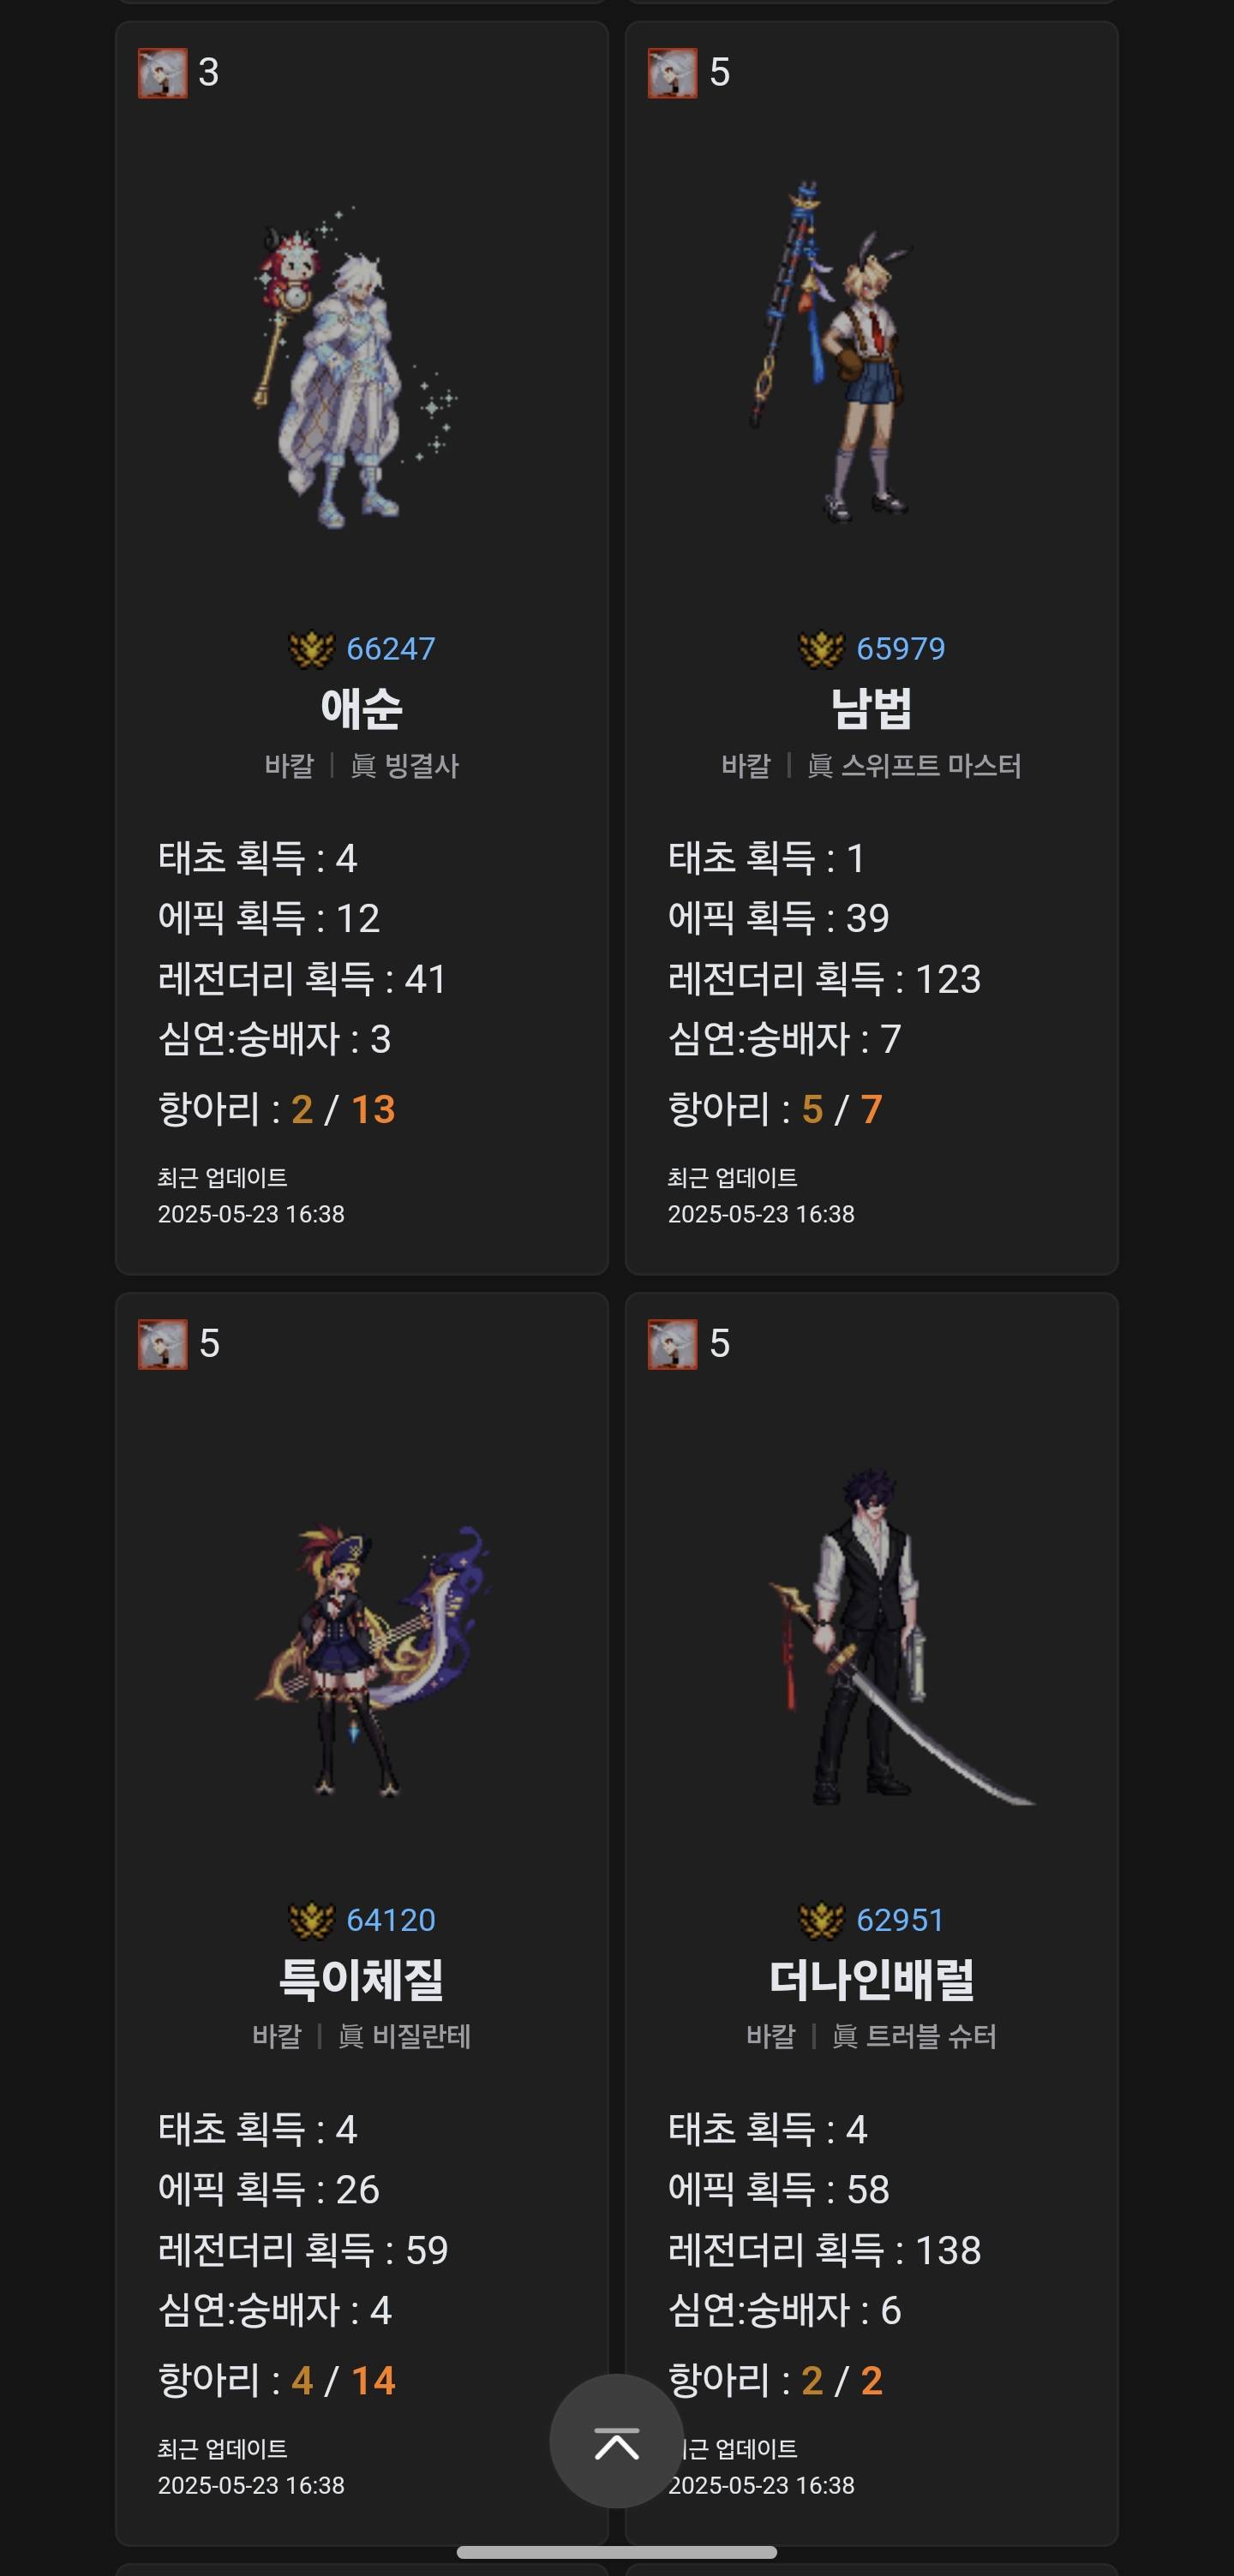Click the portrait icon on 애순 card
Image resolution: width=1234 pixels, height=2576 pixels.
163,73
